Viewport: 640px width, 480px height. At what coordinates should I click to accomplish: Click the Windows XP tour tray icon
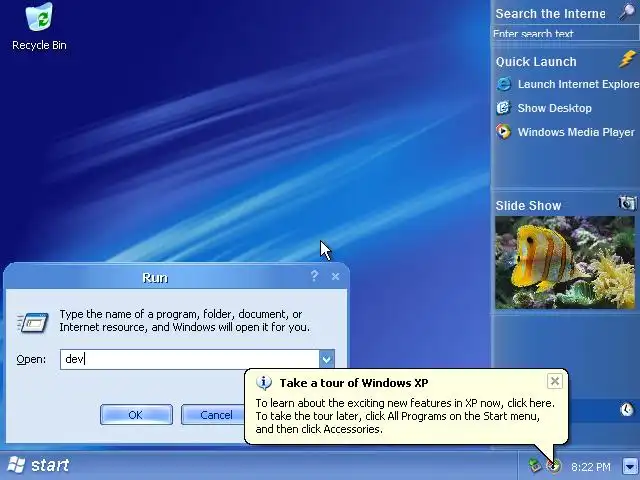click(554, 465)
